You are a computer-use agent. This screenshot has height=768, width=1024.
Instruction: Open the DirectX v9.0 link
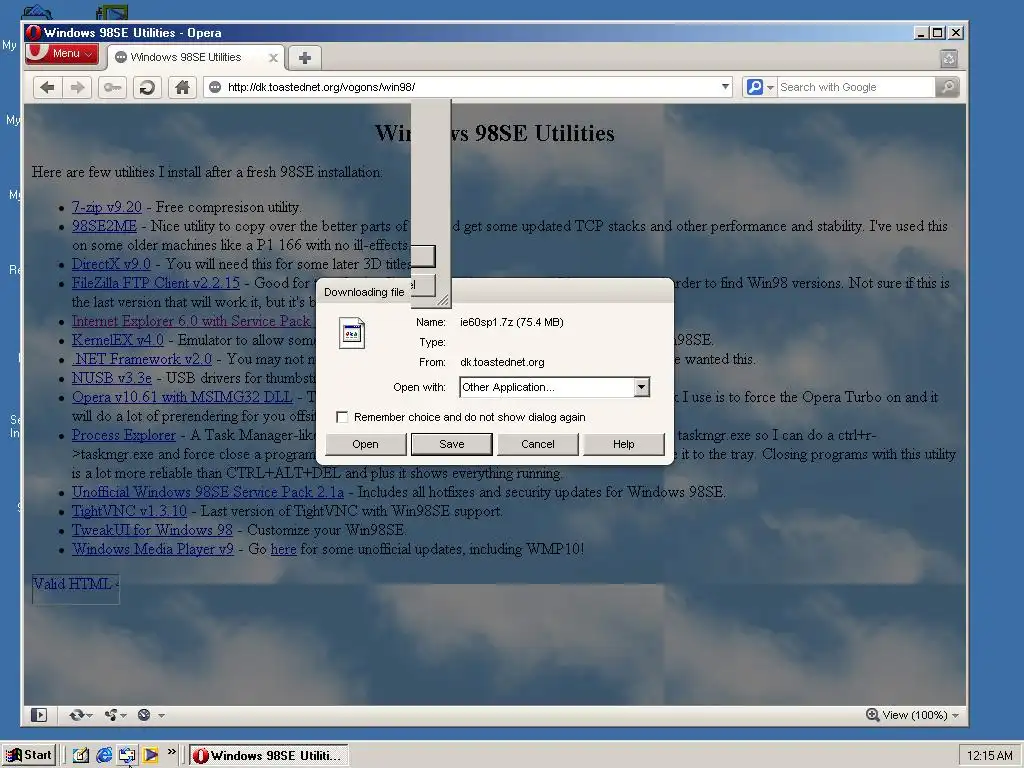[111, 264]
